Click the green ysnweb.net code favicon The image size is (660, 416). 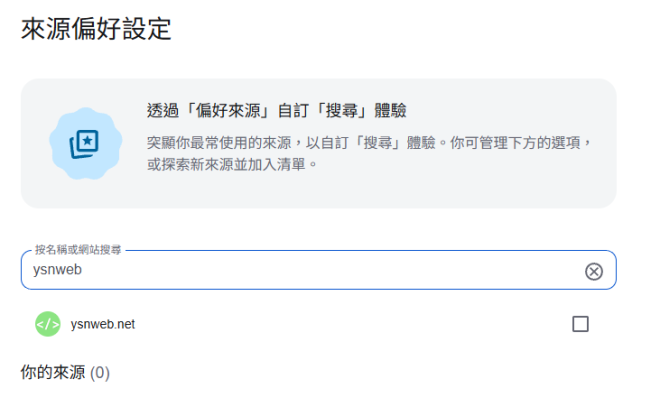click(48, 324)
